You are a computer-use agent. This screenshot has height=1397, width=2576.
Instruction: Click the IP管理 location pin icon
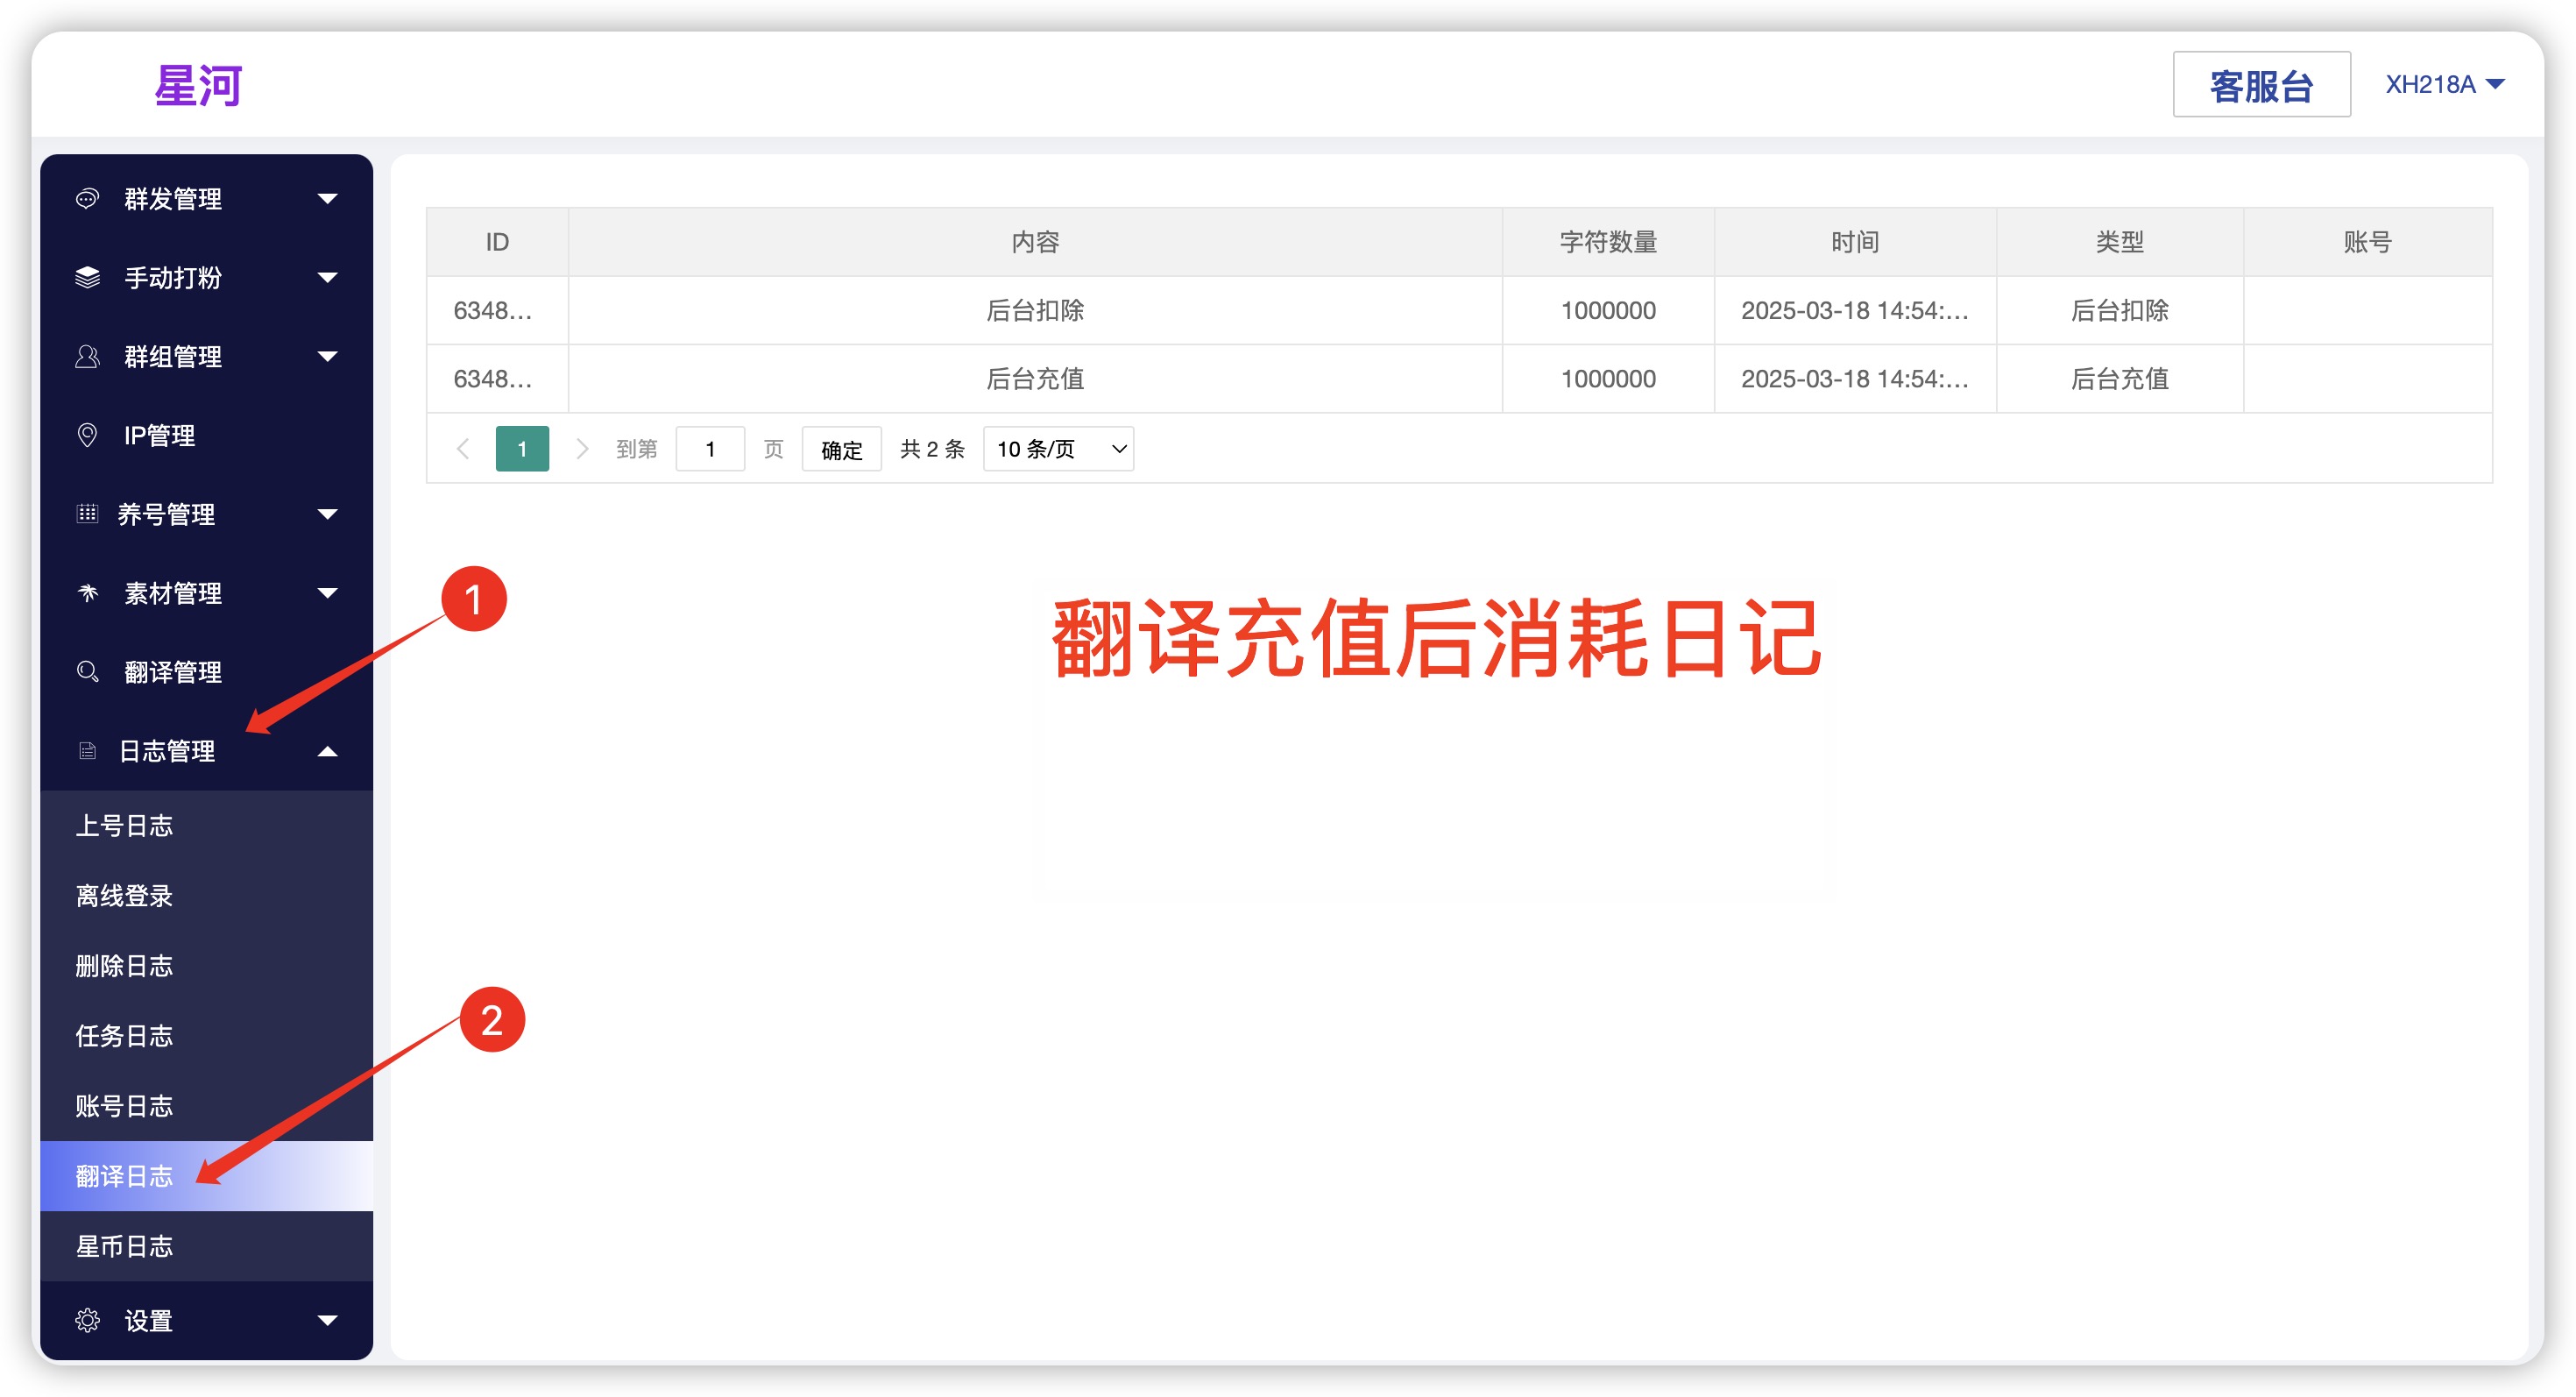[88, 435]
